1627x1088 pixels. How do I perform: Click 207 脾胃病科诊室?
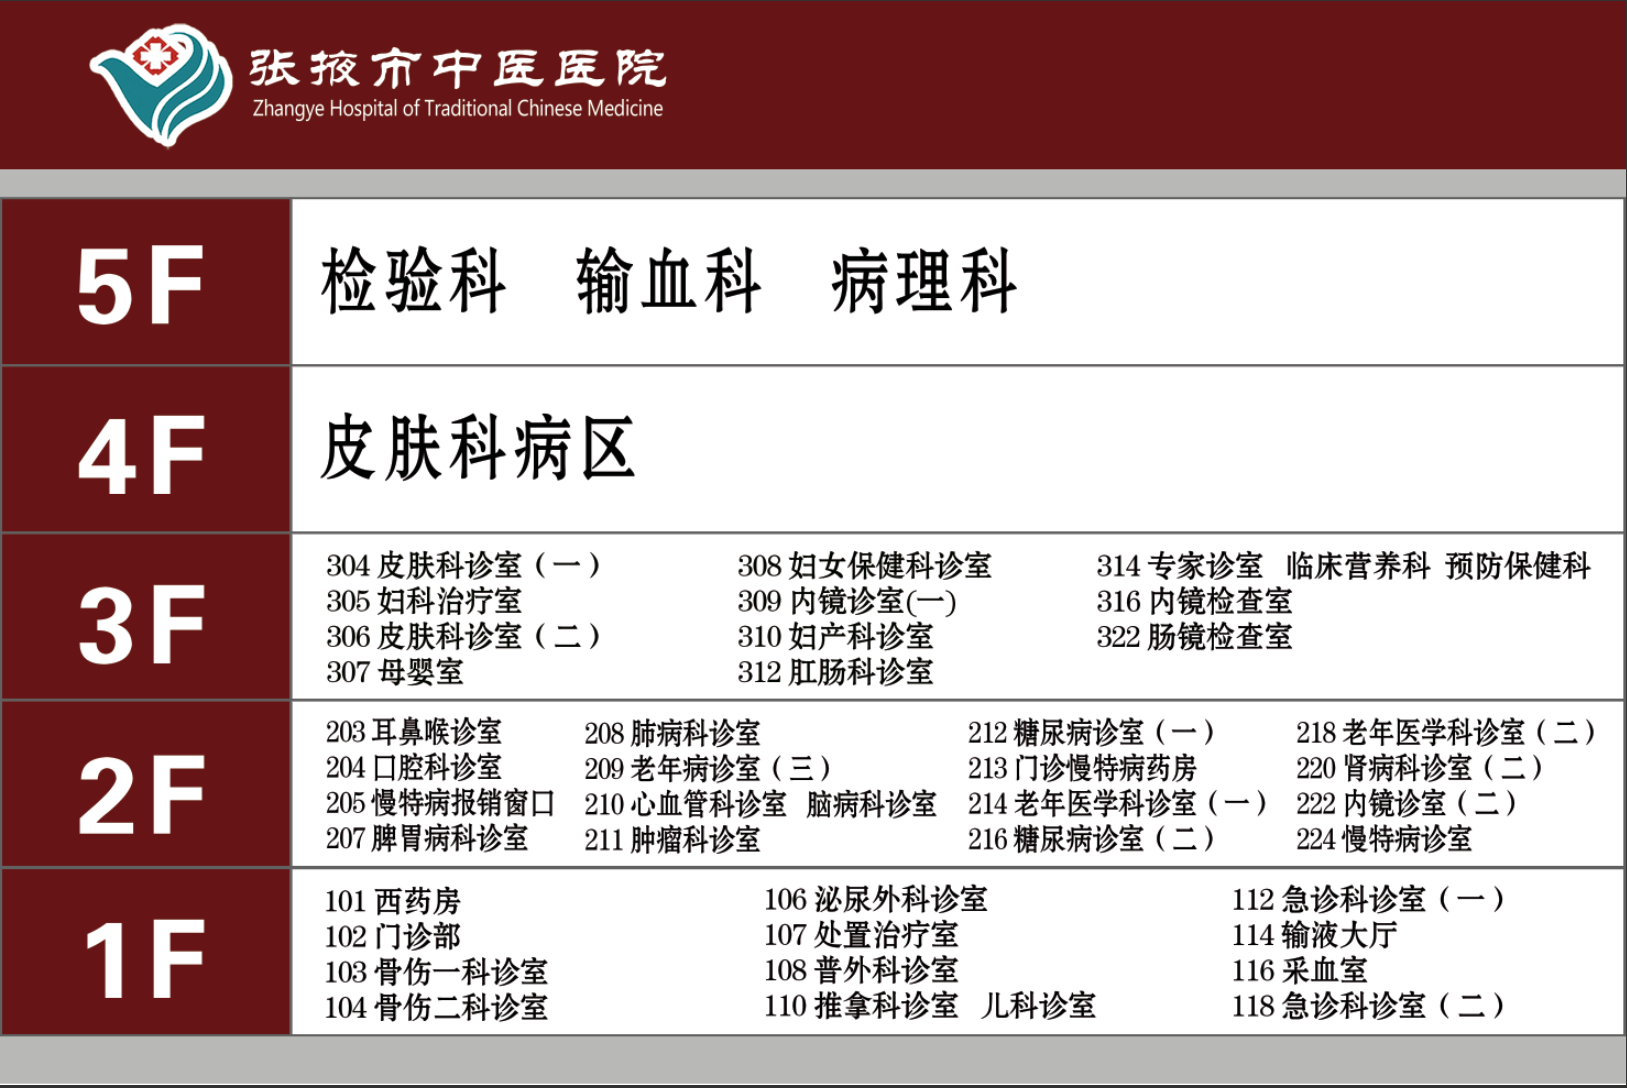(427, 838)
